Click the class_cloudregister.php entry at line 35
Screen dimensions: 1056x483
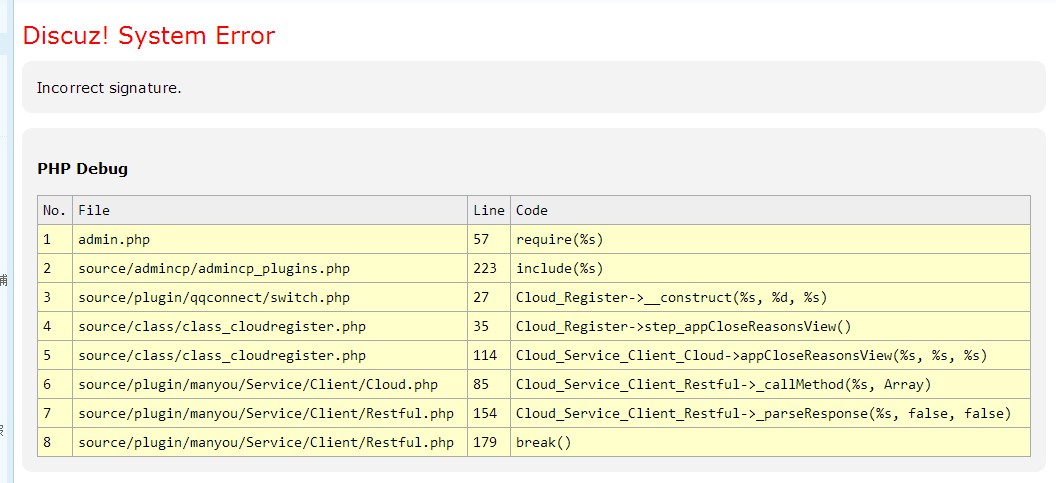pyautogui.click(x=222, y=326)
